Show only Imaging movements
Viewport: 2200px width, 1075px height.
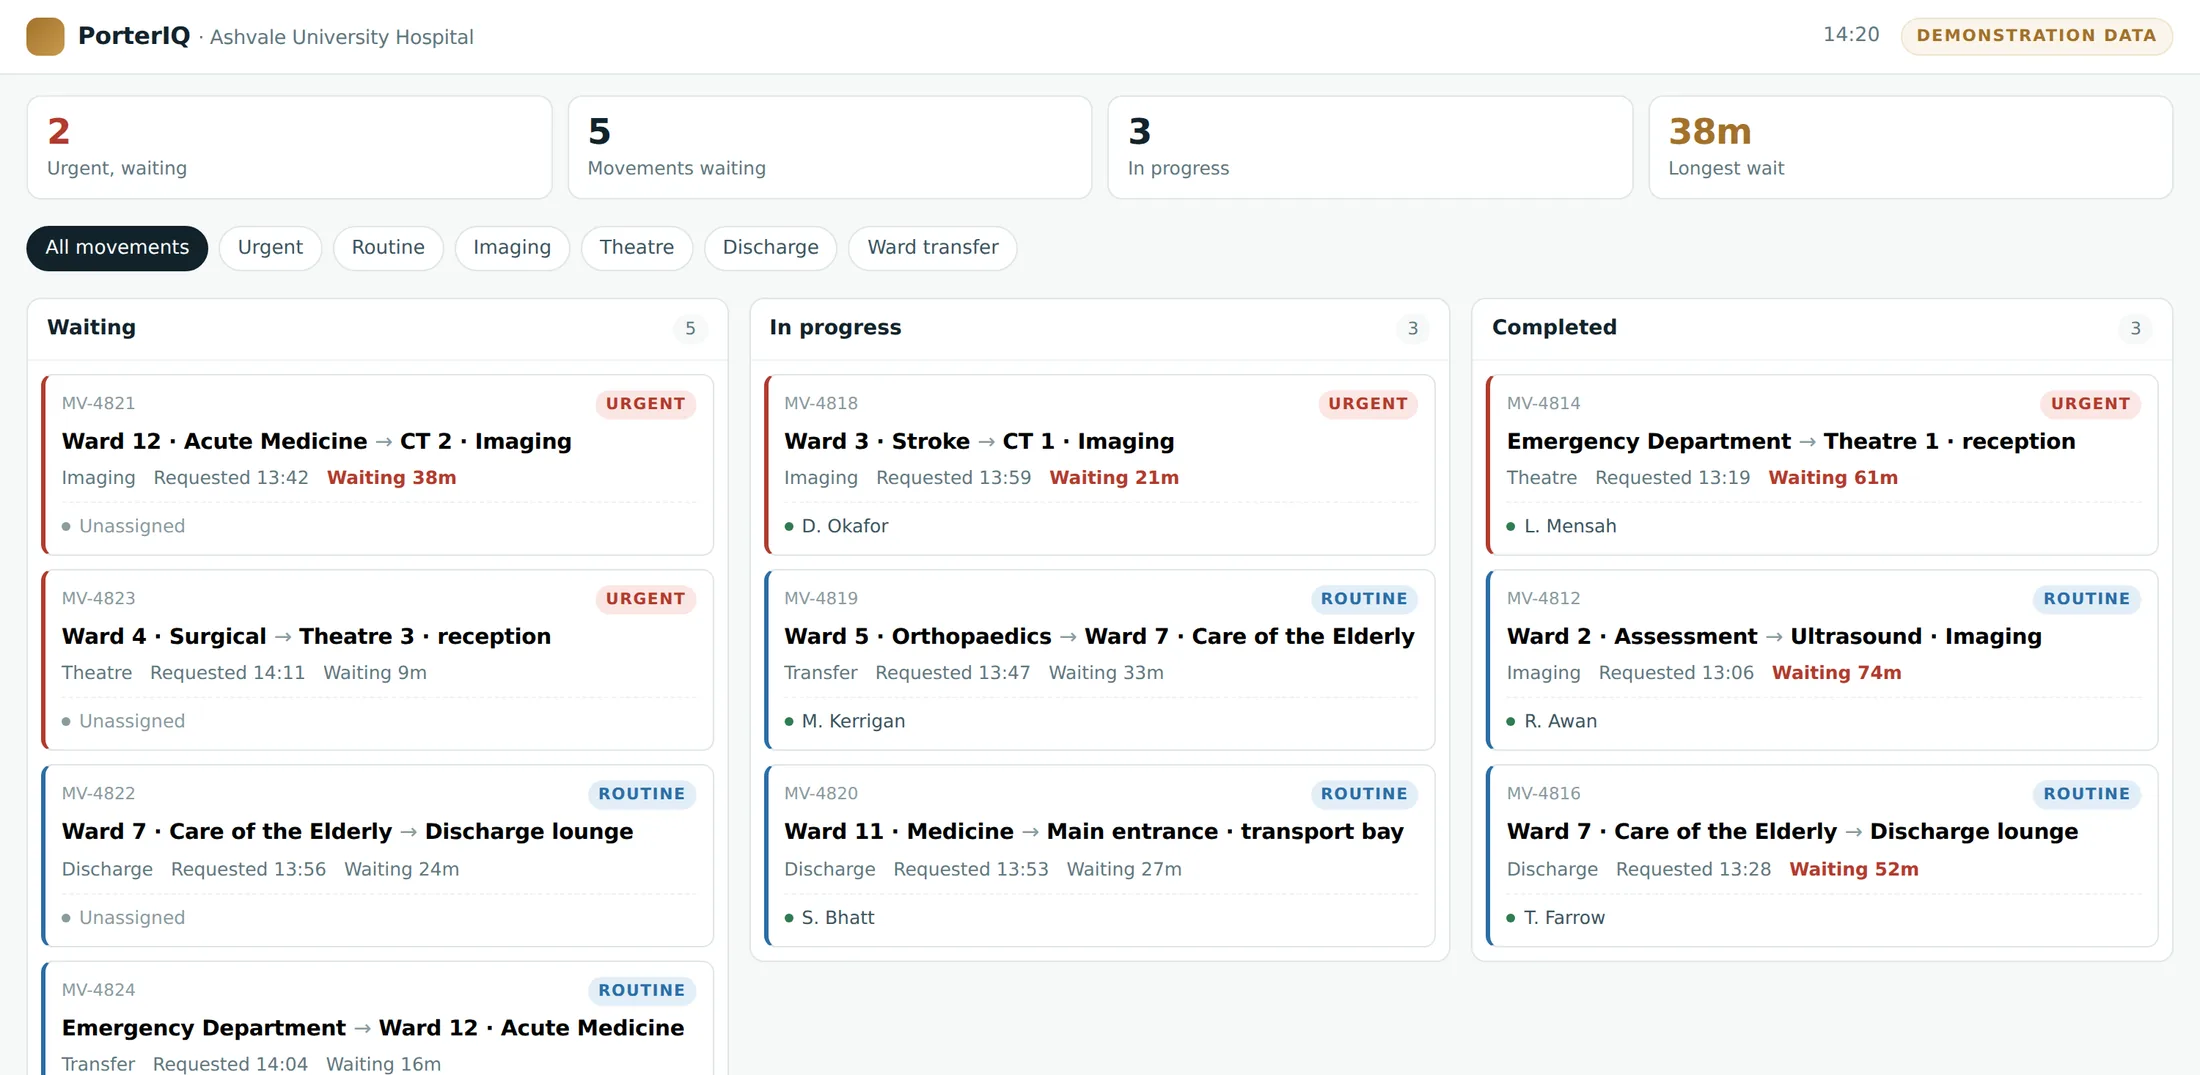[x=512, y=248]
